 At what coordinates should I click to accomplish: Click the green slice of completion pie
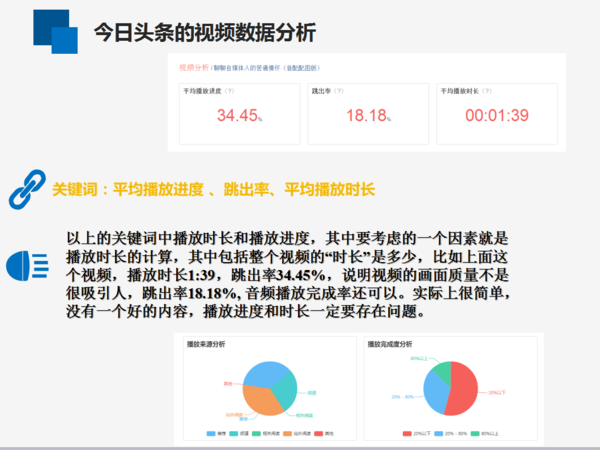pyautogui.click(x=443, y=371)
